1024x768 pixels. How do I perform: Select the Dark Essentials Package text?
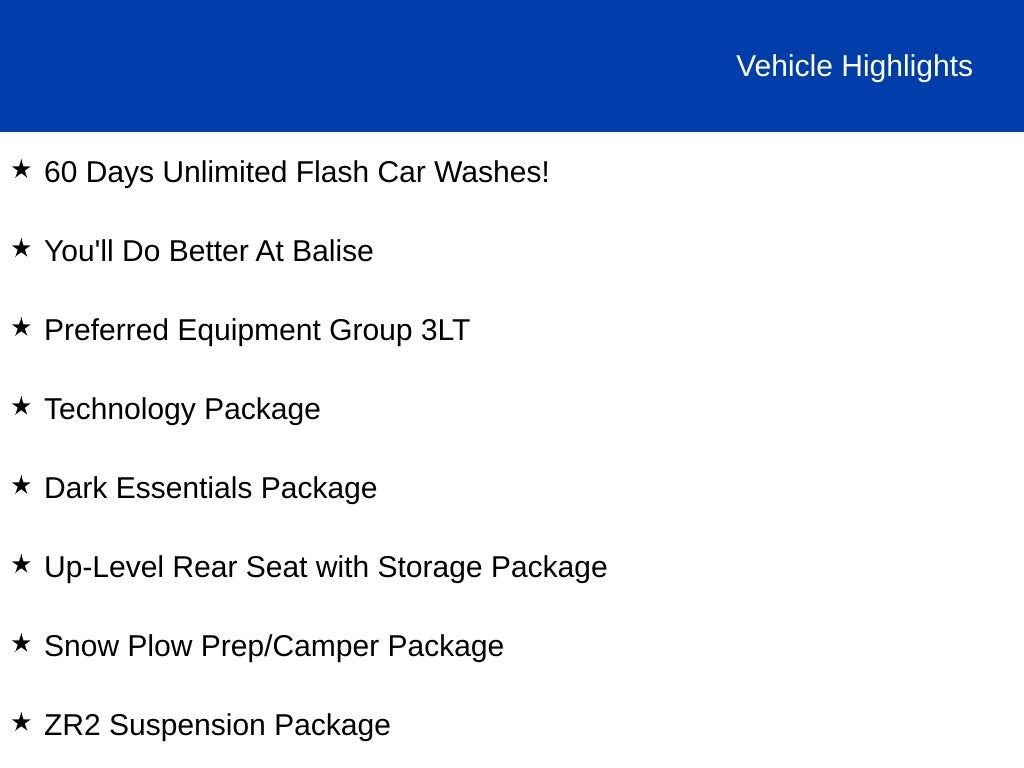(x=210, y=488)
